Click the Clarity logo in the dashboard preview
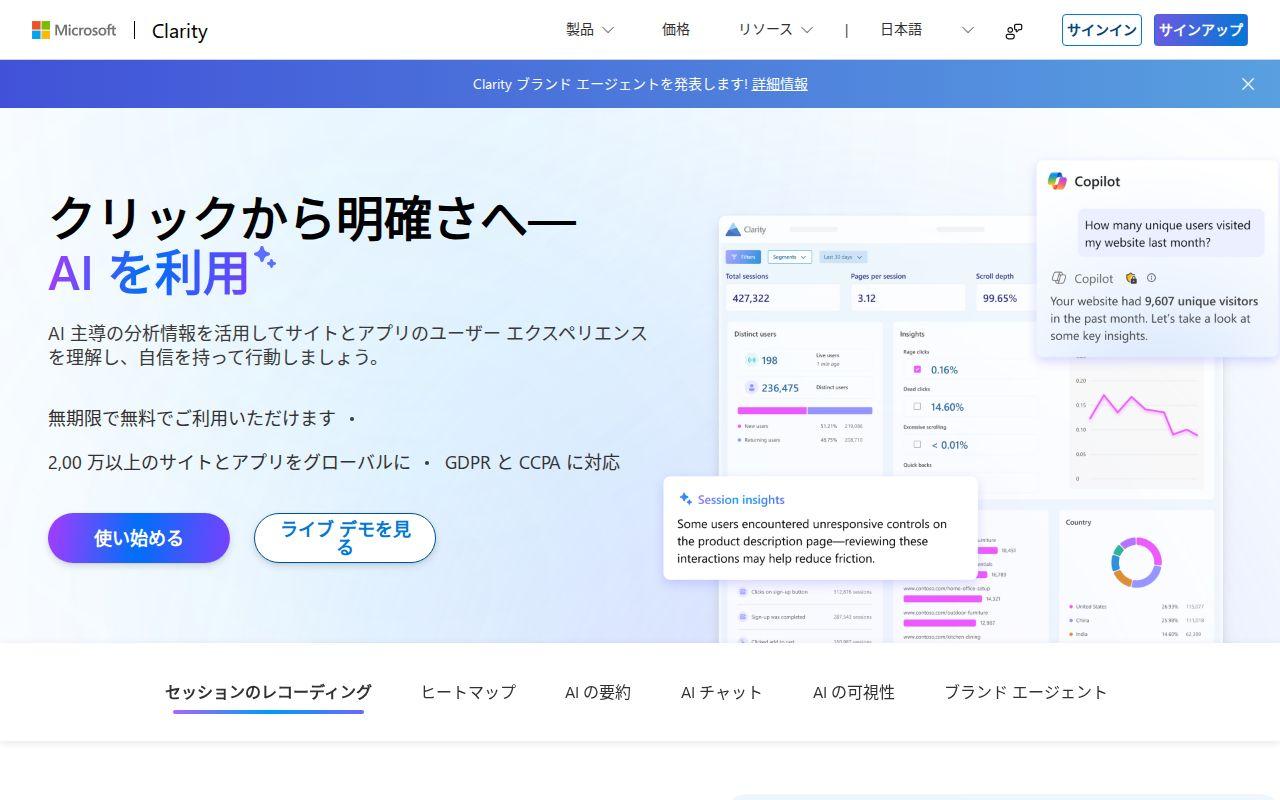The width and height of the screenshot is (1280, 800). tap(746, 230)
